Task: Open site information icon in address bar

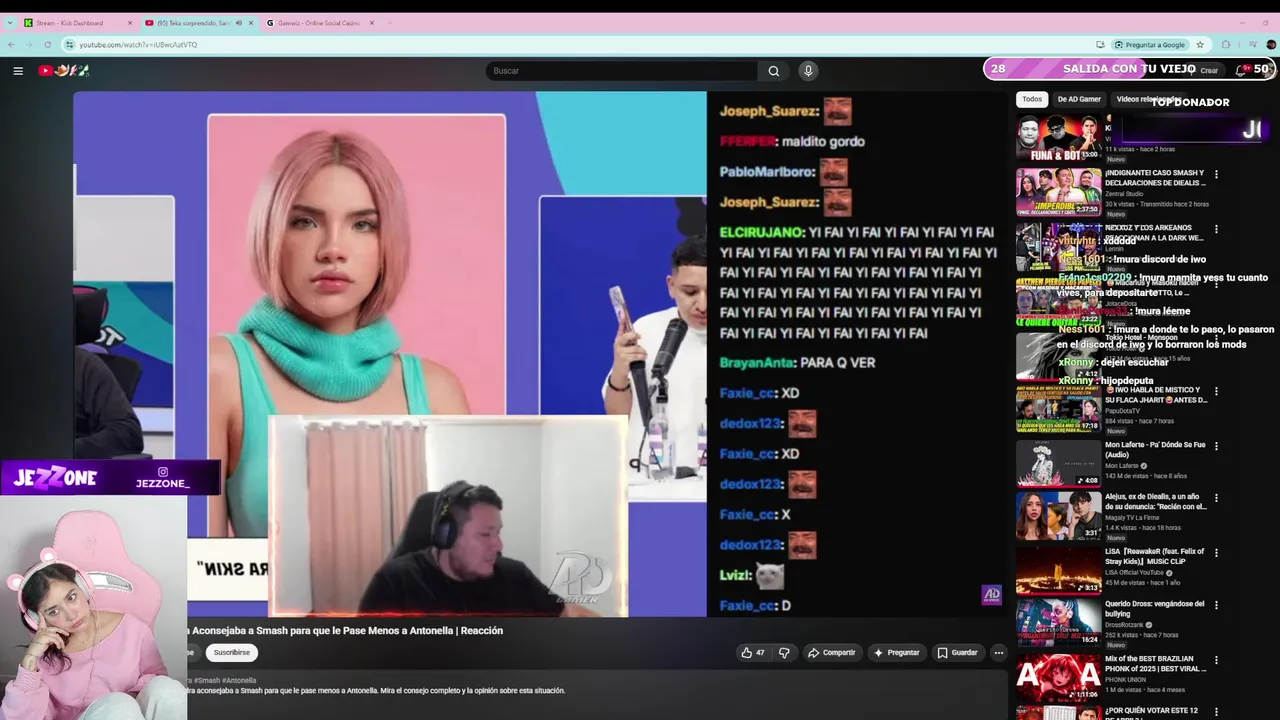Action: click(x=70, y=44)
